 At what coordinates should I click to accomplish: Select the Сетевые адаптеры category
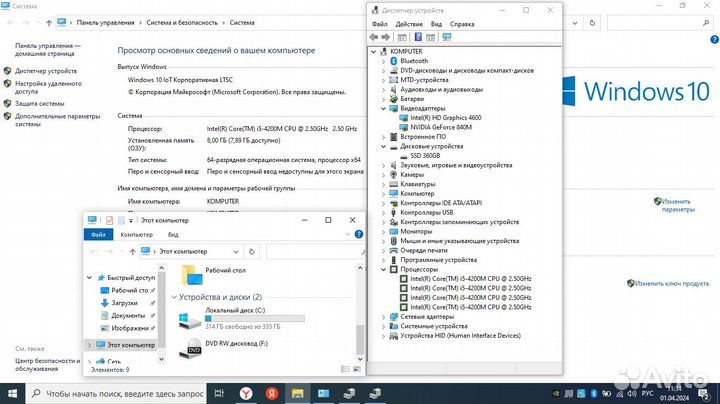pos(427,316)
